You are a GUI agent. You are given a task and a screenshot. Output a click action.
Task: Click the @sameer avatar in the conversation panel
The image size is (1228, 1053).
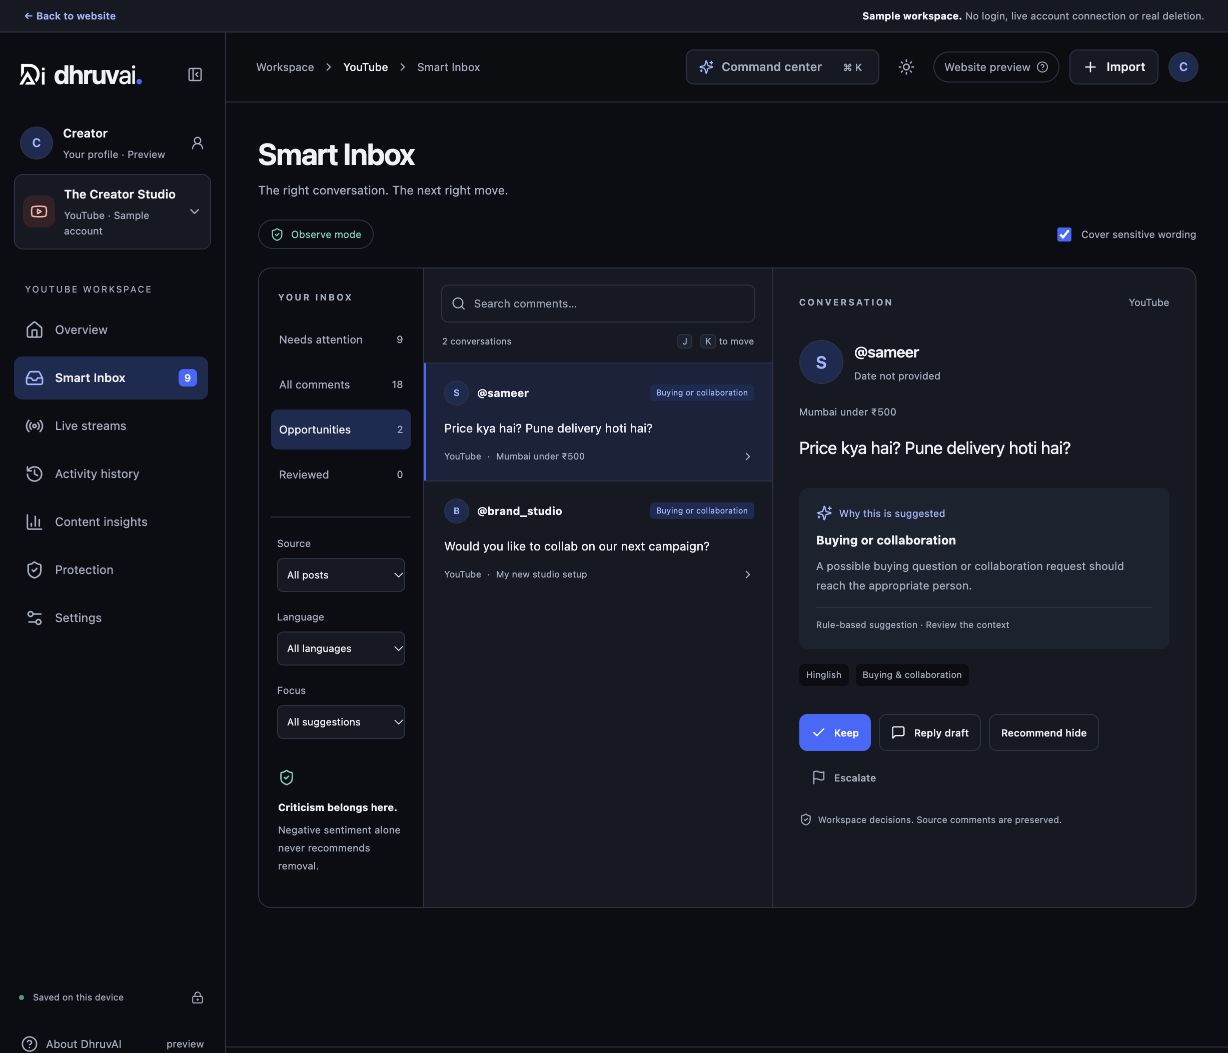(821, 362)
